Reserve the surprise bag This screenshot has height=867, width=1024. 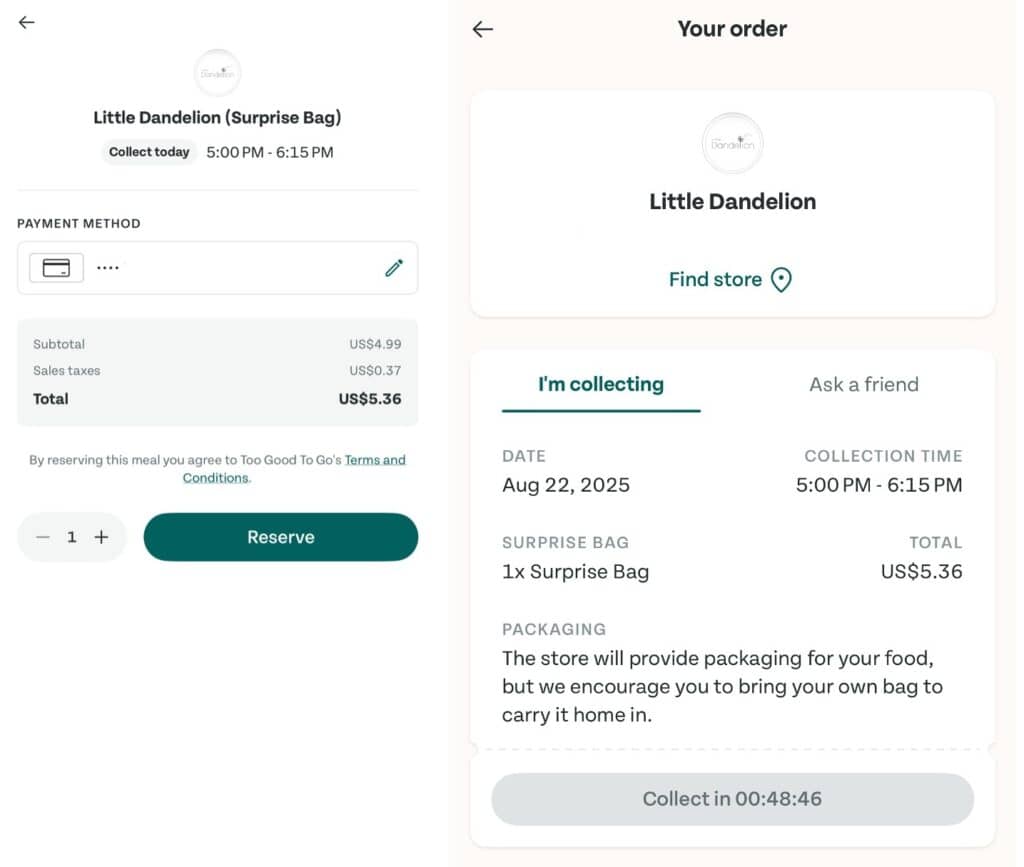tap(281, 537)
